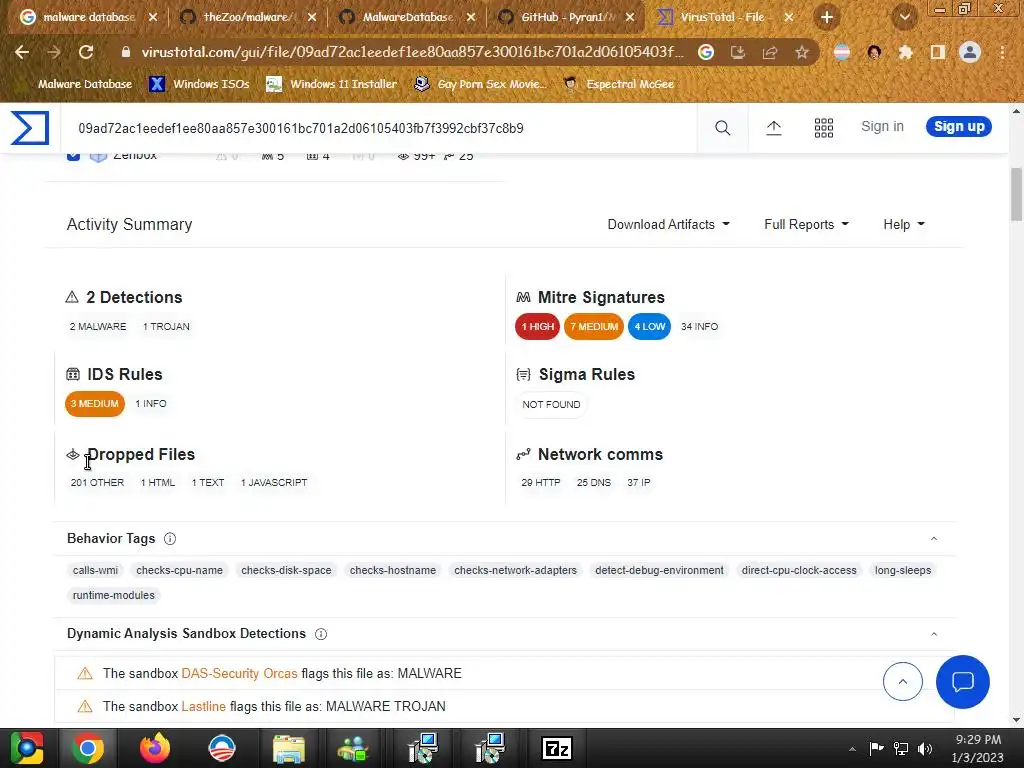Click the 7 MEDIUM Mitre badge

coord(594,327)
